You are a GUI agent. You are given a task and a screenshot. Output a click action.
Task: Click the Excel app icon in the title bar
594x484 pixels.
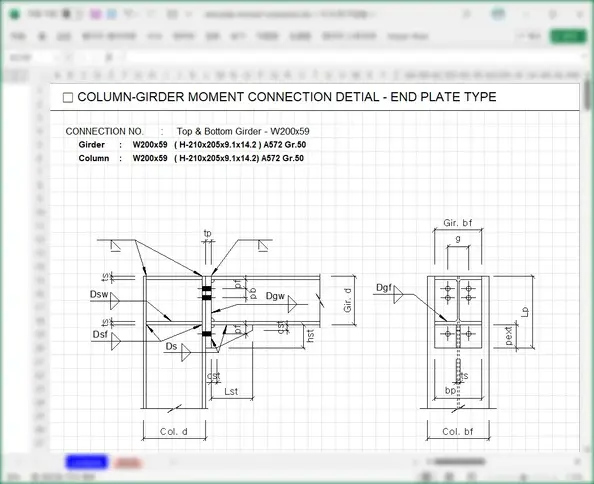pyautogui.click(x=15, y=14)
